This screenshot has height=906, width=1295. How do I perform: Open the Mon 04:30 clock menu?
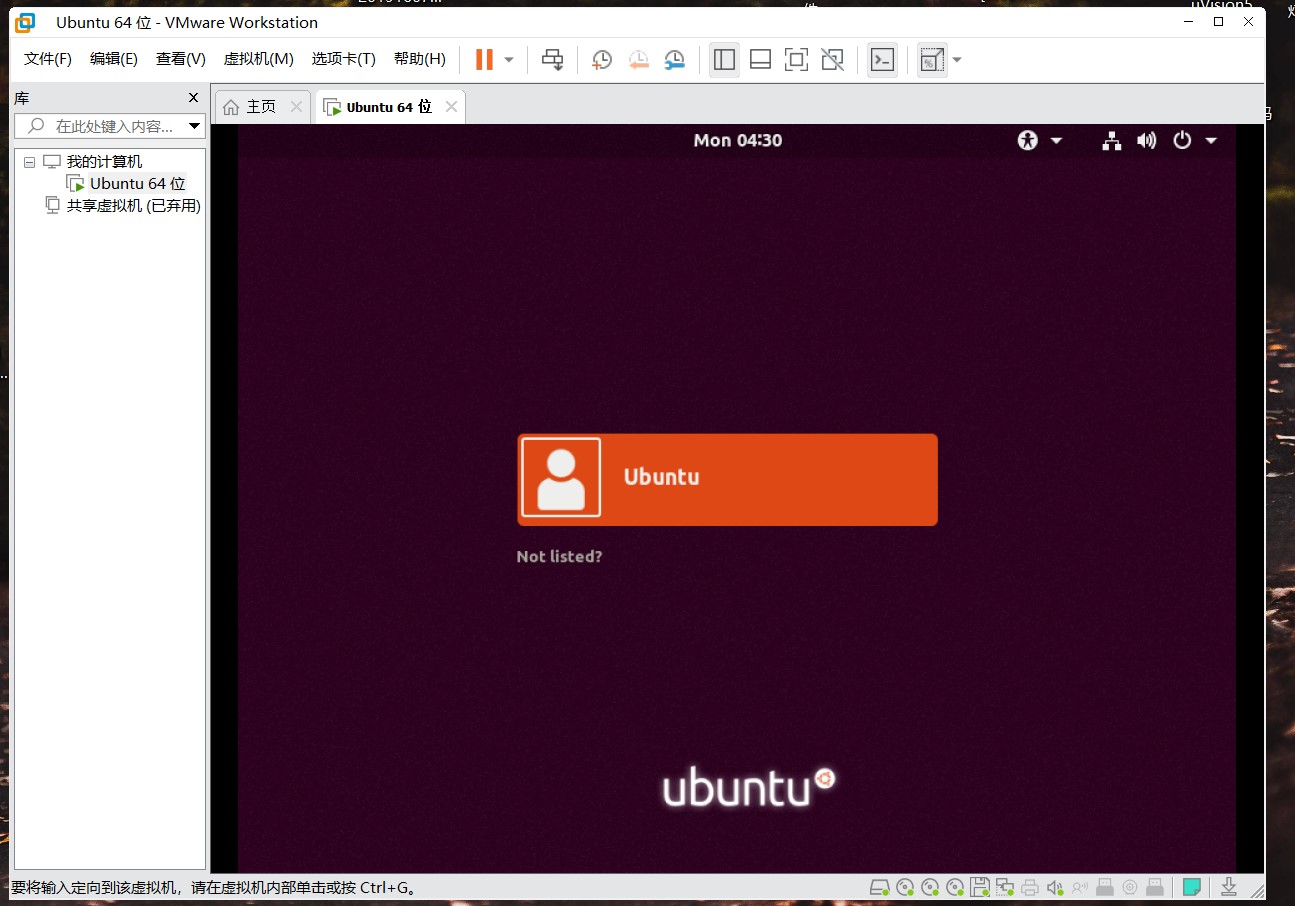[x=737, y=140]
